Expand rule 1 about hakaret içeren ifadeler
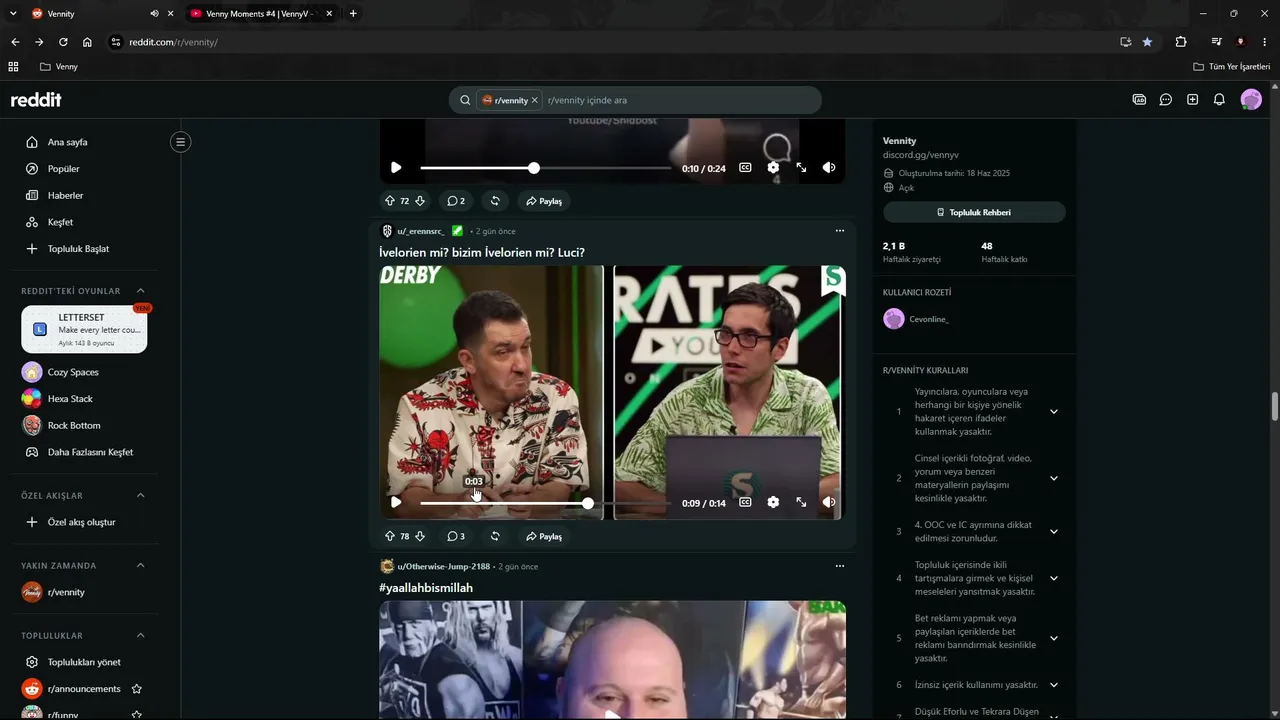The image size is (1280, 720). [1053, 412]
